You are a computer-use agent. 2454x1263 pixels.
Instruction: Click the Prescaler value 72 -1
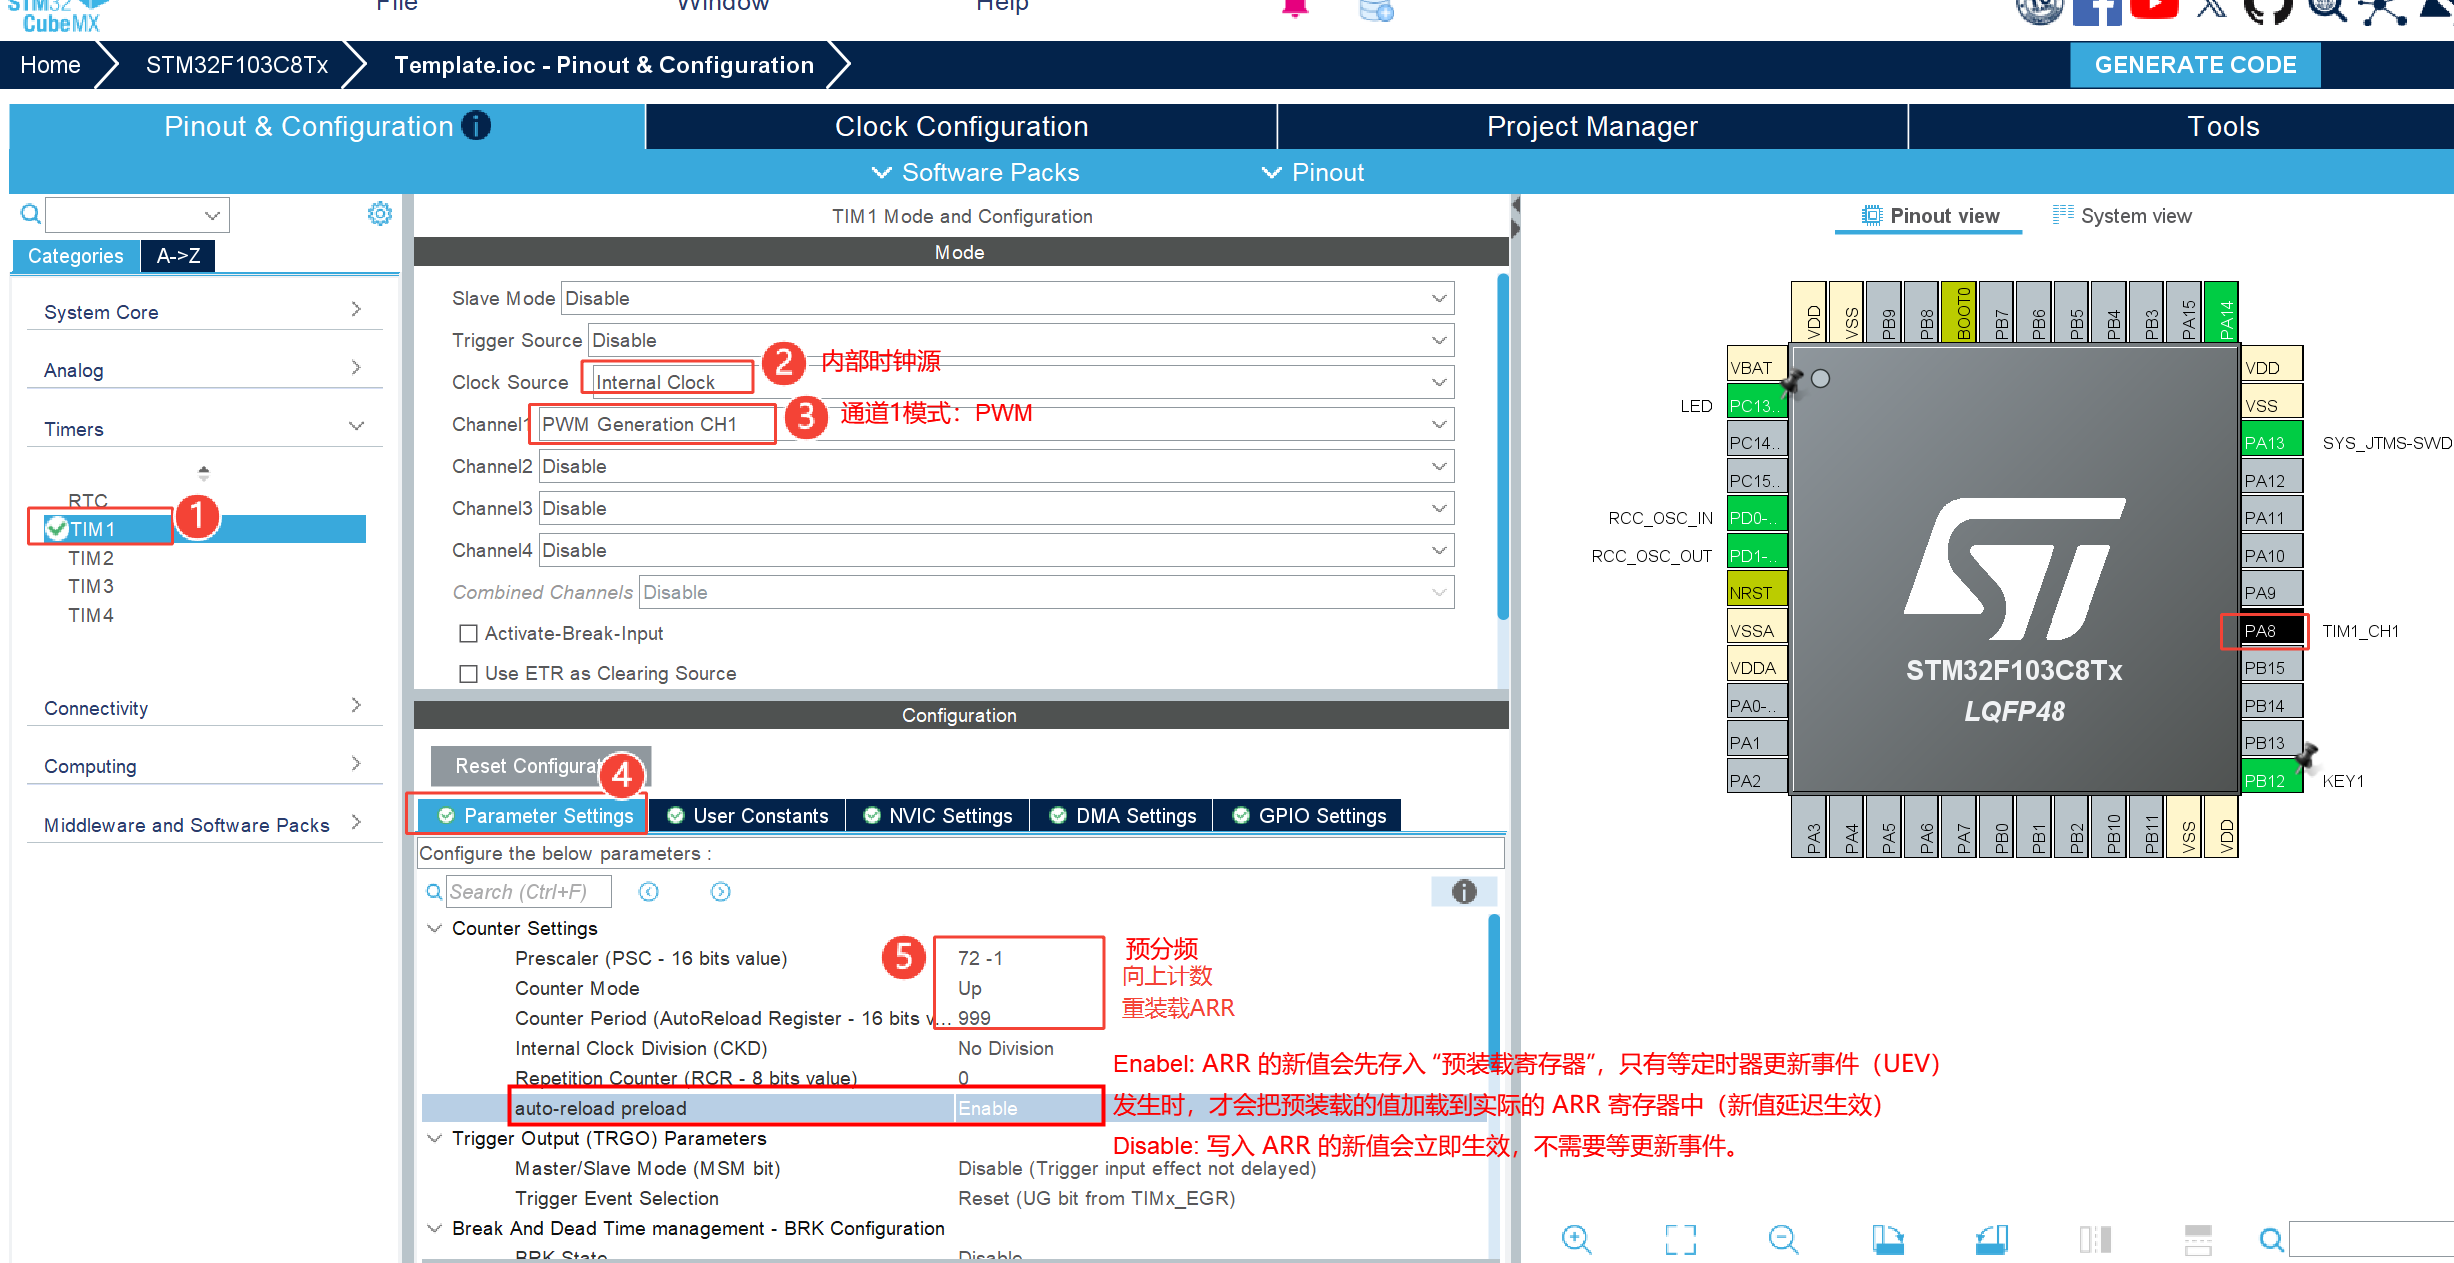[x=980, y=958]
